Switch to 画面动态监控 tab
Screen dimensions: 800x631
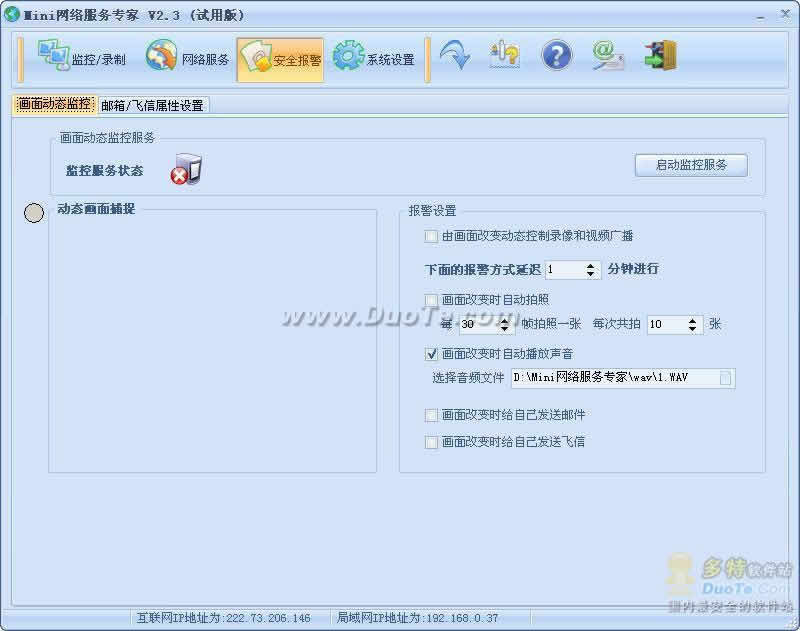(x=55, y=105)
